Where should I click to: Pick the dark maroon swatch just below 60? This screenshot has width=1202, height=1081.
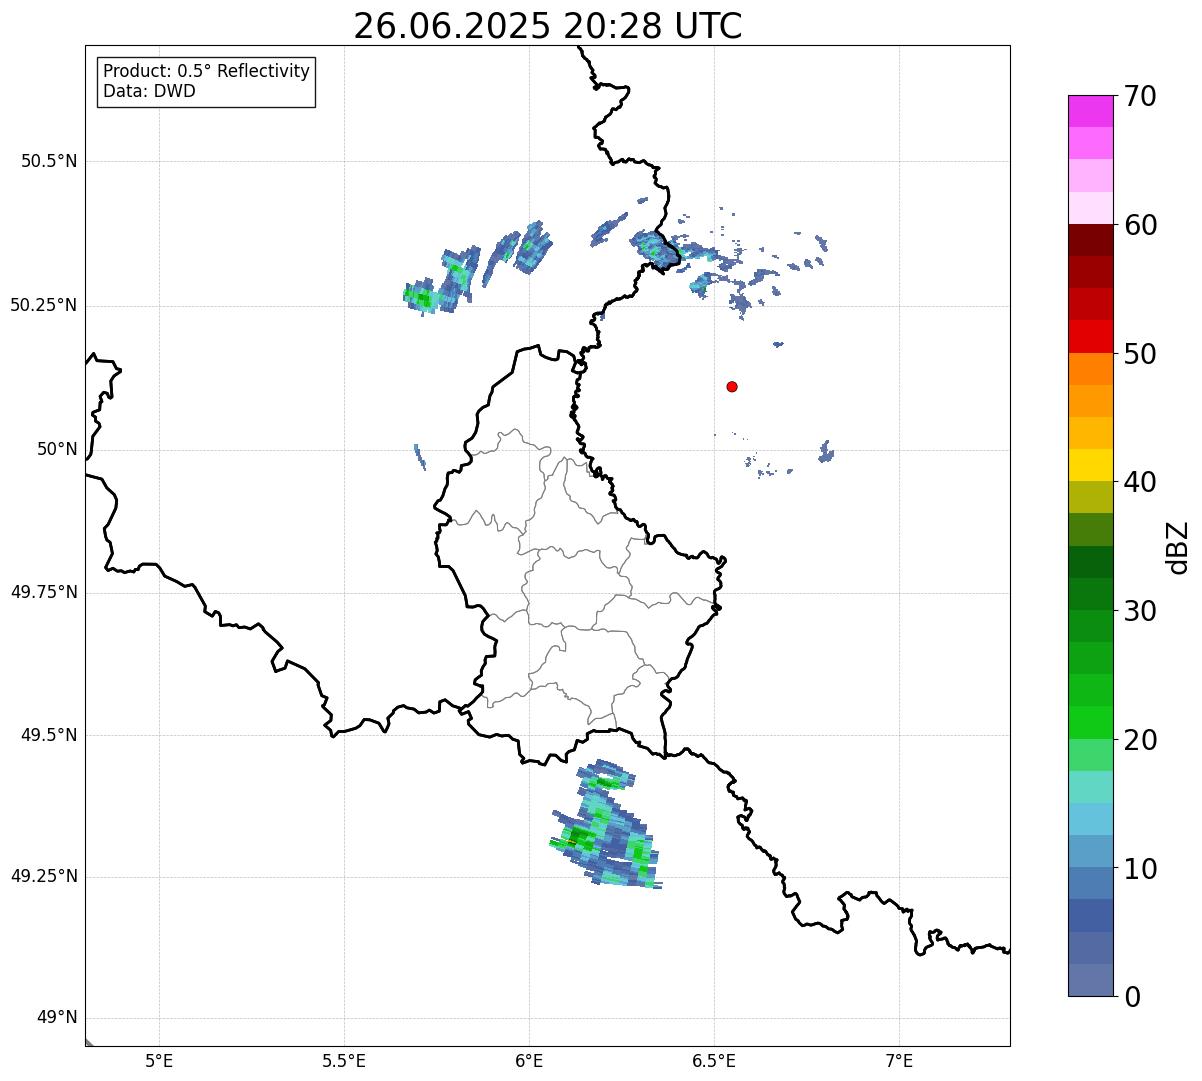tap(1090, 240)
